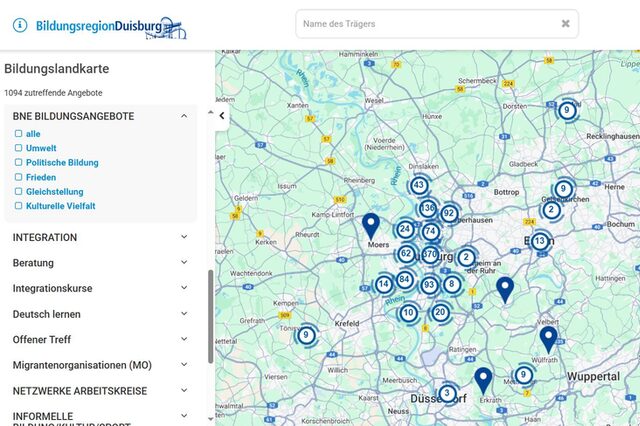Expand the INFORMELLE BILDUNG section
This screenshot has height=426, width=640.
tap(100, 417)
